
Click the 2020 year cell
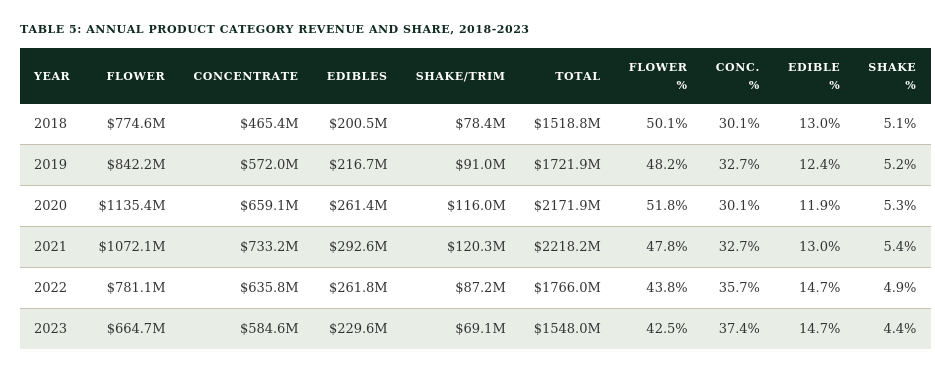click(50, 206)
